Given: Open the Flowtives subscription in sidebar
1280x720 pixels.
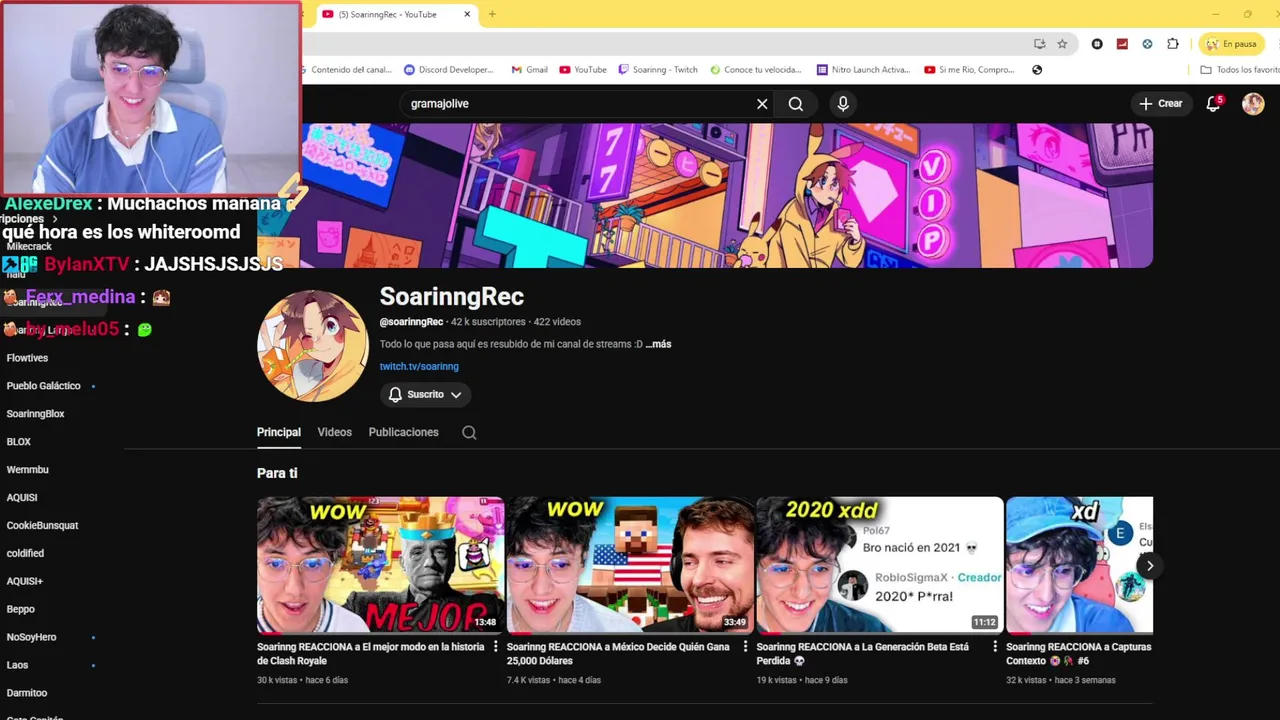Looking at the screenshot, I should tap(27, 358).
